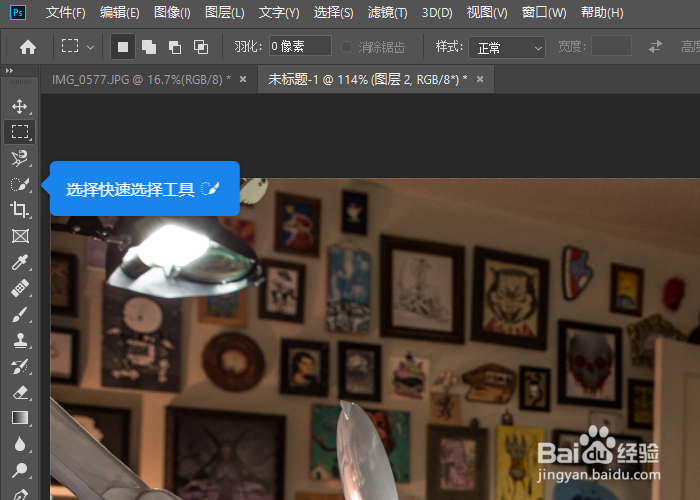Select the Spot Healing Brush tool

20,288
